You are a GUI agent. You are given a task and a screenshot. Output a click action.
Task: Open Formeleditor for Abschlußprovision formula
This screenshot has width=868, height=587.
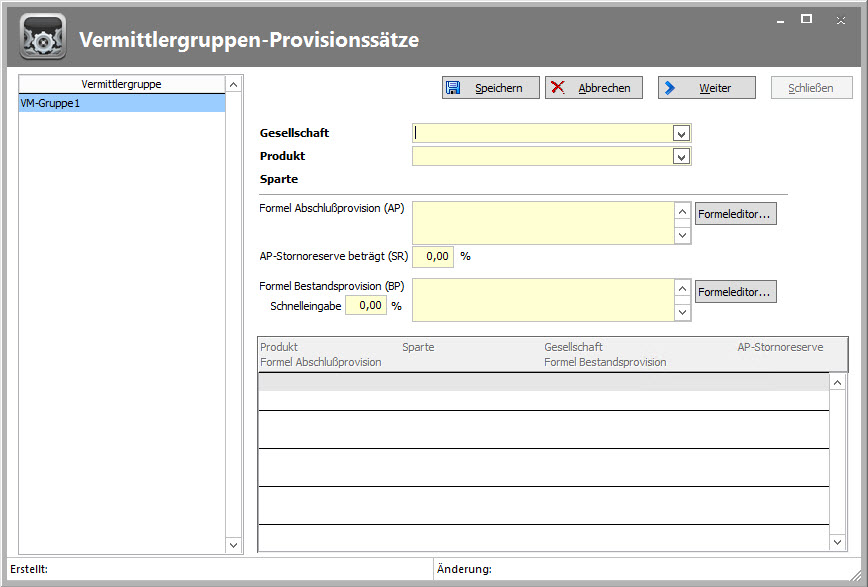pos(735,213)
